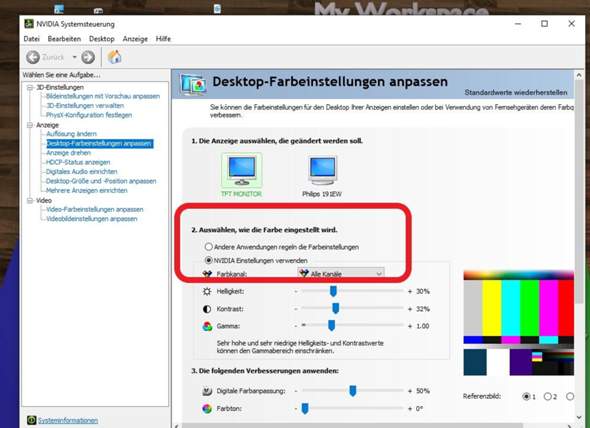Click the Farbkanal icon
The height and width of the screenshot is (428, 590).
tap(207, 274)
